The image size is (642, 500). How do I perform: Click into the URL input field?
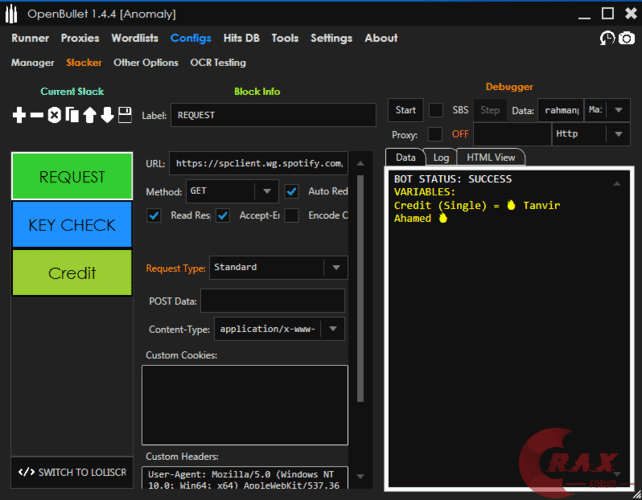click(258, 162)
